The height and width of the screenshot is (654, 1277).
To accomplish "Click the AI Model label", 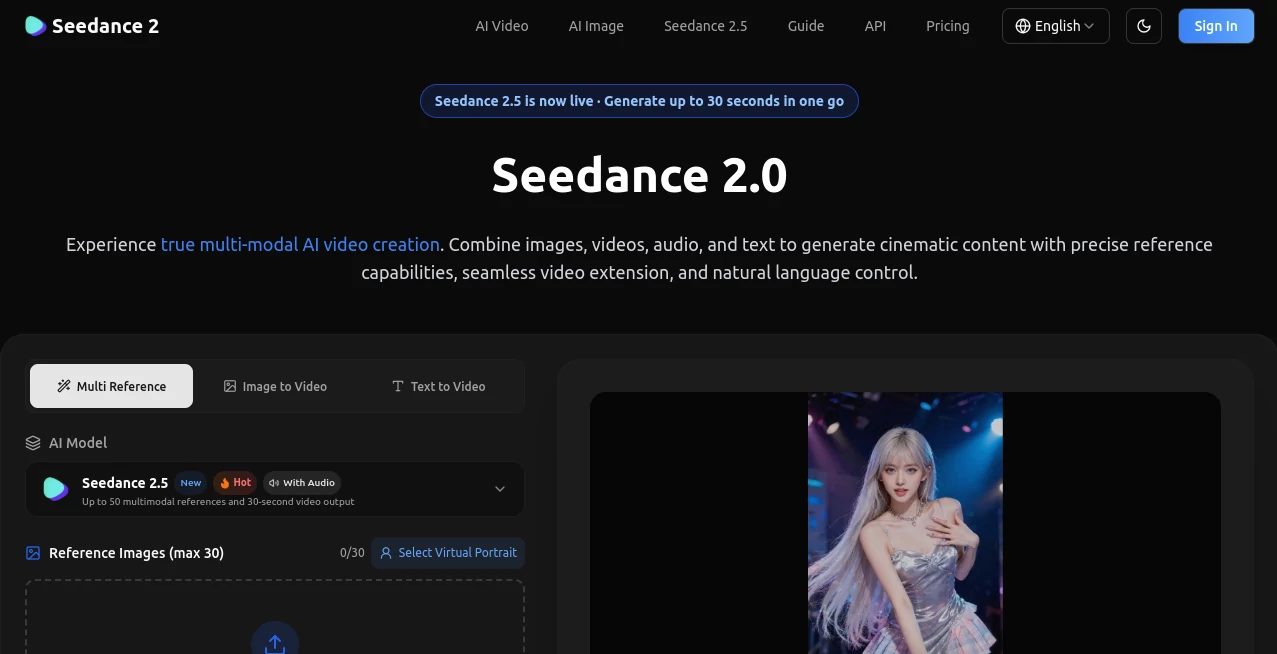I will (78, 443).
